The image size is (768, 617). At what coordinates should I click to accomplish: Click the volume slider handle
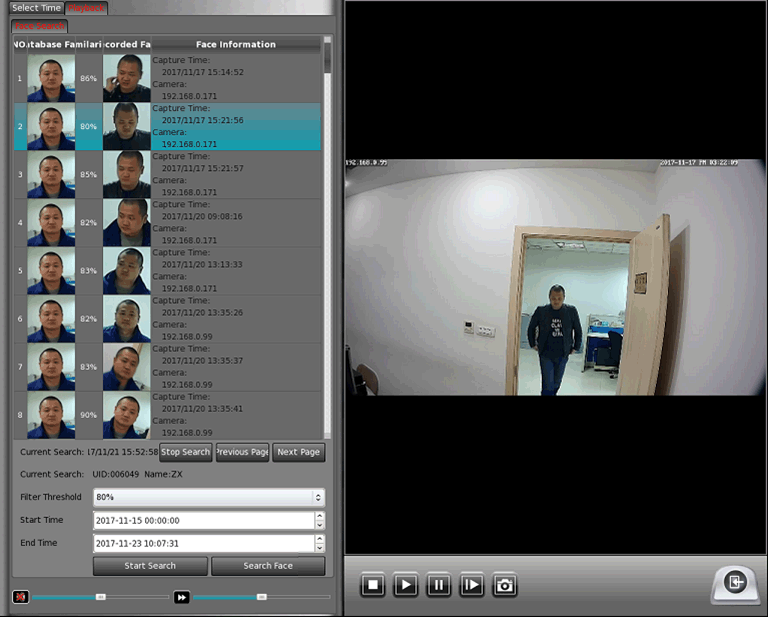(101, 597)
